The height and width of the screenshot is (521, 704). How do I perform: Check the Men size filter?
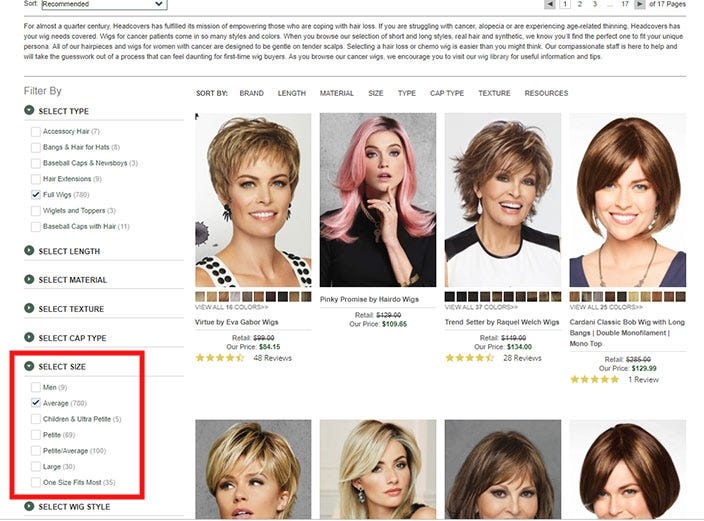tap(36, 387)
